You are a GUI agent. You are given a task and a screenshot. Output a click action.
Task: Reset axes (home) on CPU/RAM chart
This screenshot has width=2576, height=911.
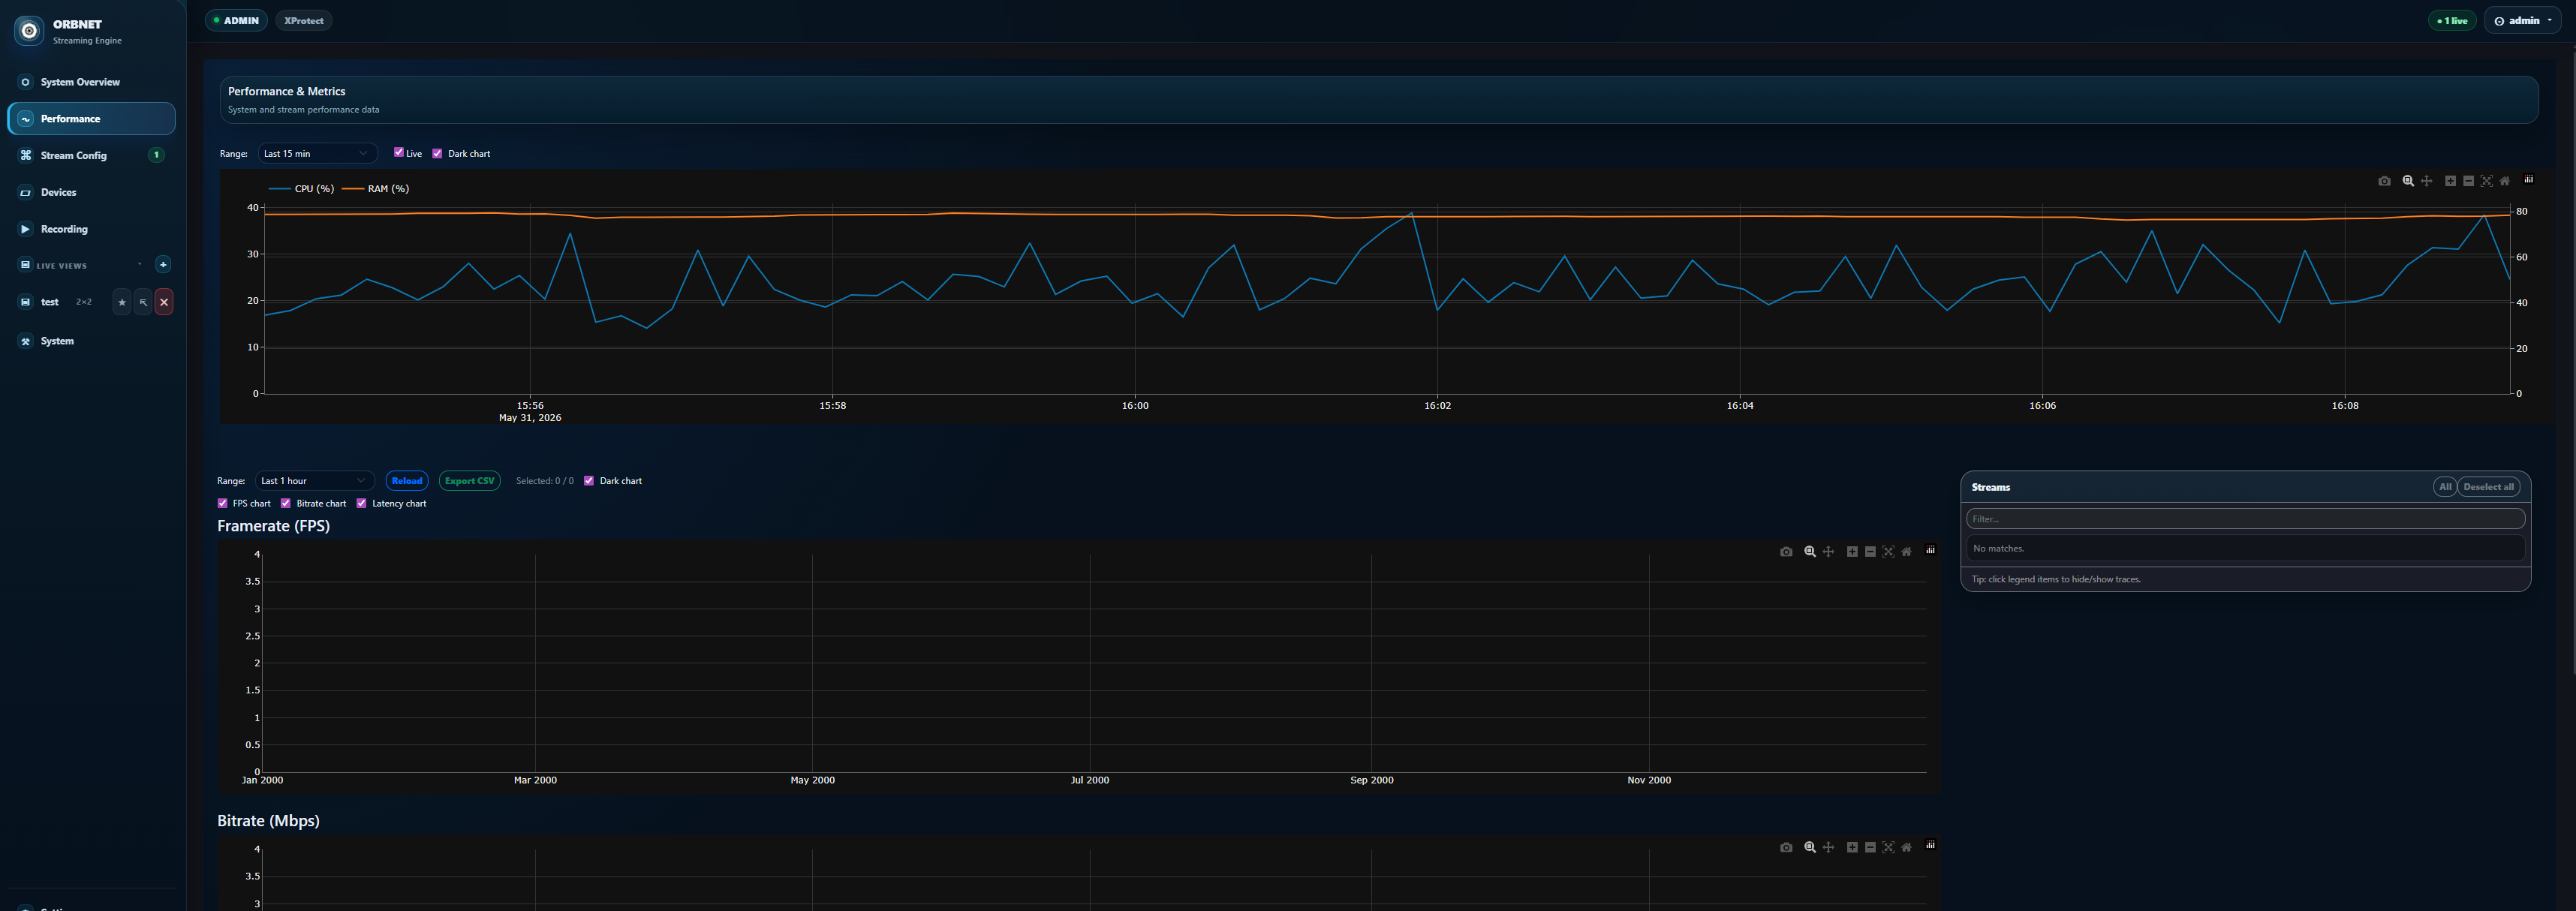coord(2504,181)
